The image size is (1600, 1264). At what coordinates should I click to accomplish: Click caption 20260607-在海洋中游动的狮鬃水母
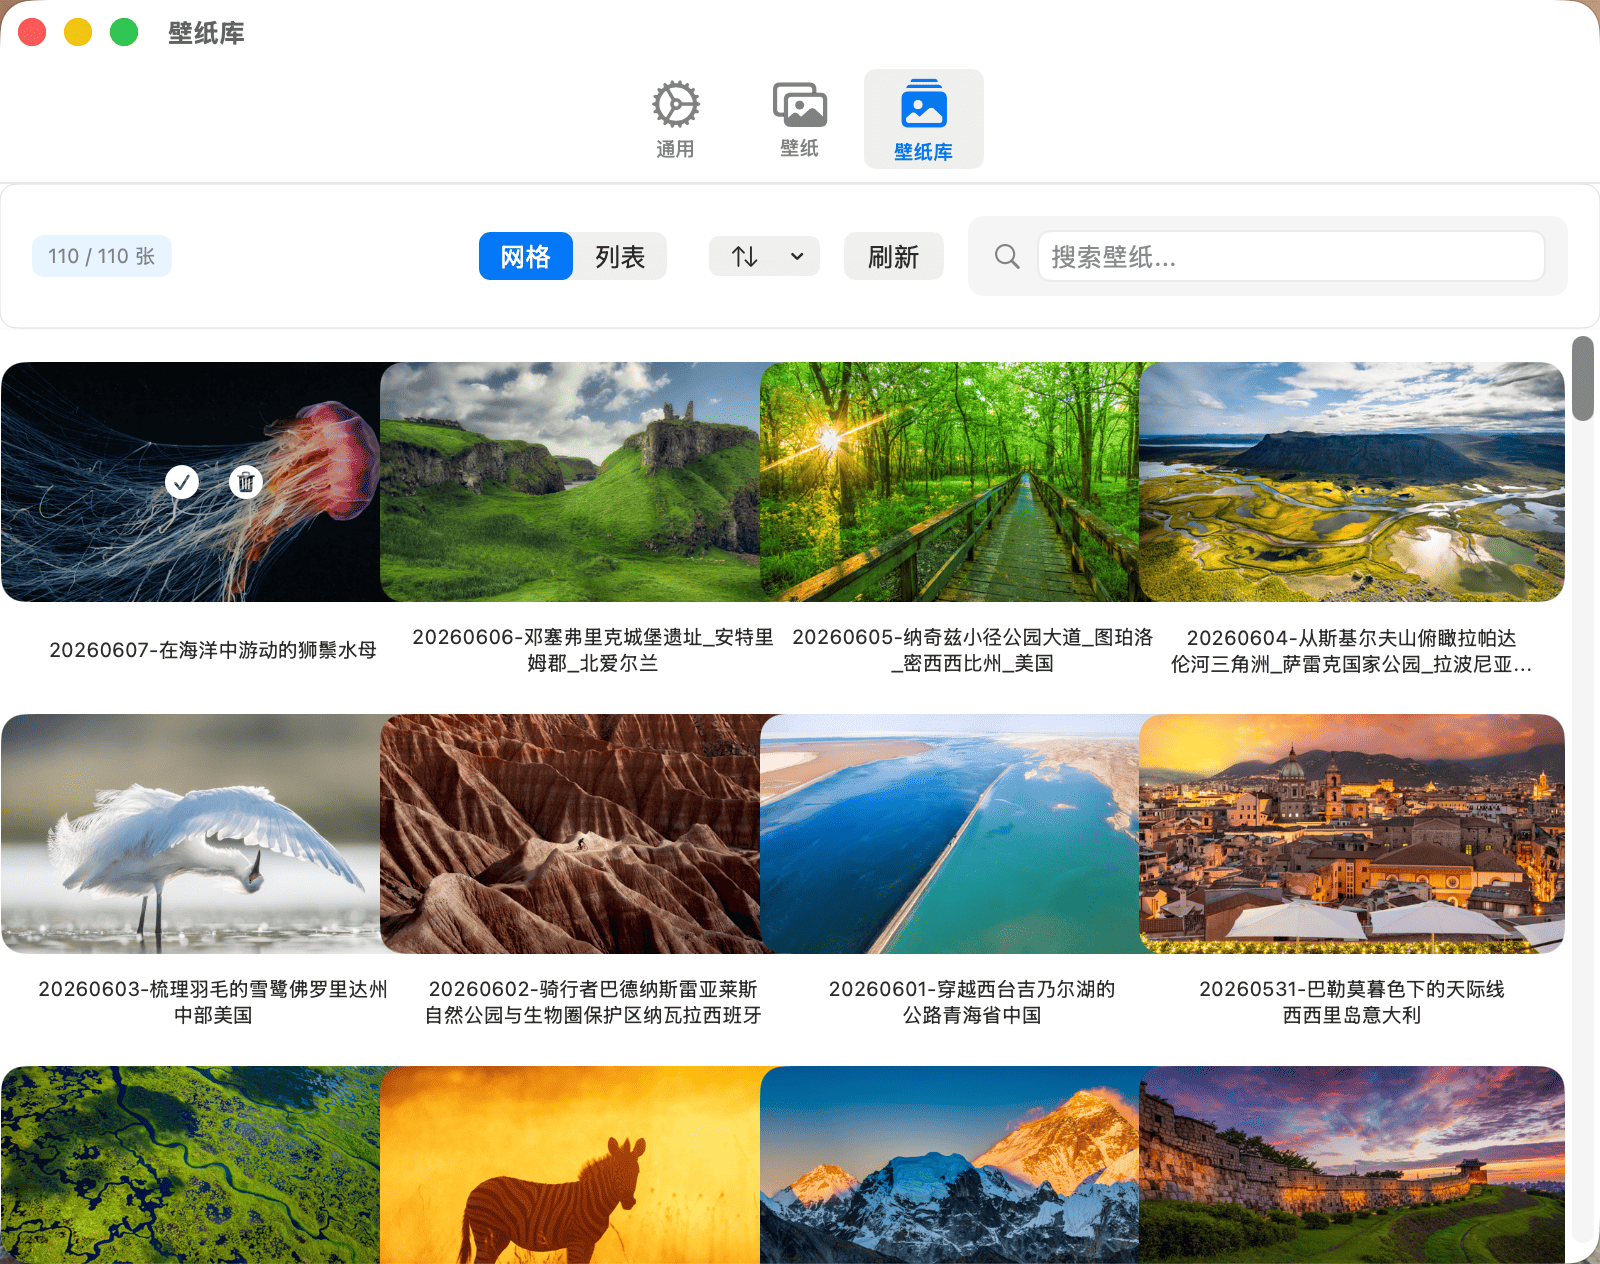click(213, 650)
